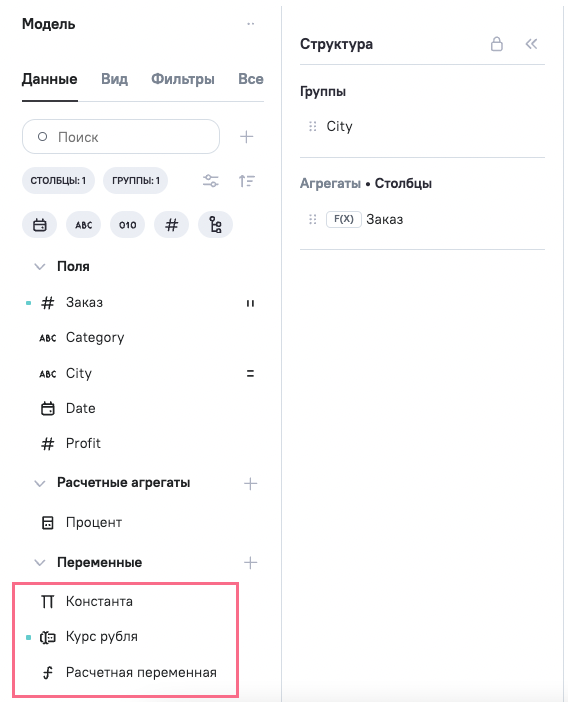Filter fields by 010 binary type
568x702 pixels.
click(x=128, y=225)
